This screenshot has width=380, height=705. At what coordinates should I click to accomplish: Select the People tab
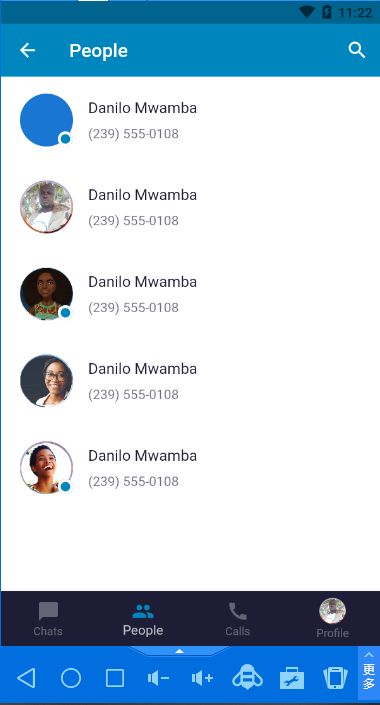[x=143, y=619]
